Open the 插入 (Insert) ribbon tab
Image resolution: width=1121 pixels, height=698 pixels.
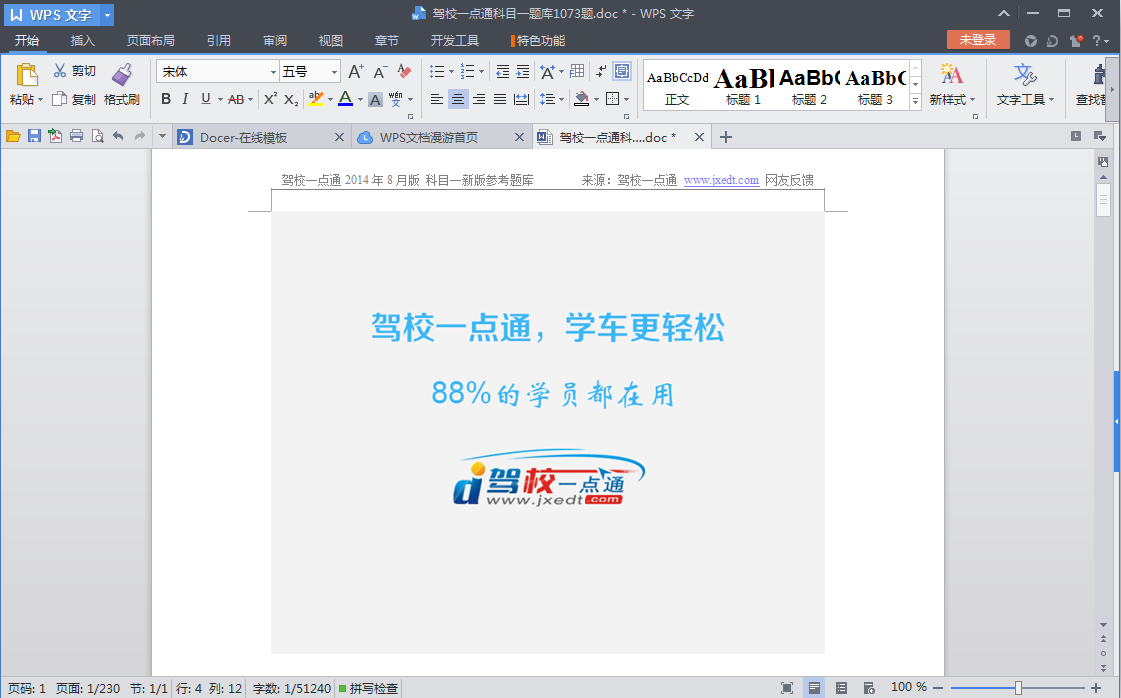(x=83, y=41)
